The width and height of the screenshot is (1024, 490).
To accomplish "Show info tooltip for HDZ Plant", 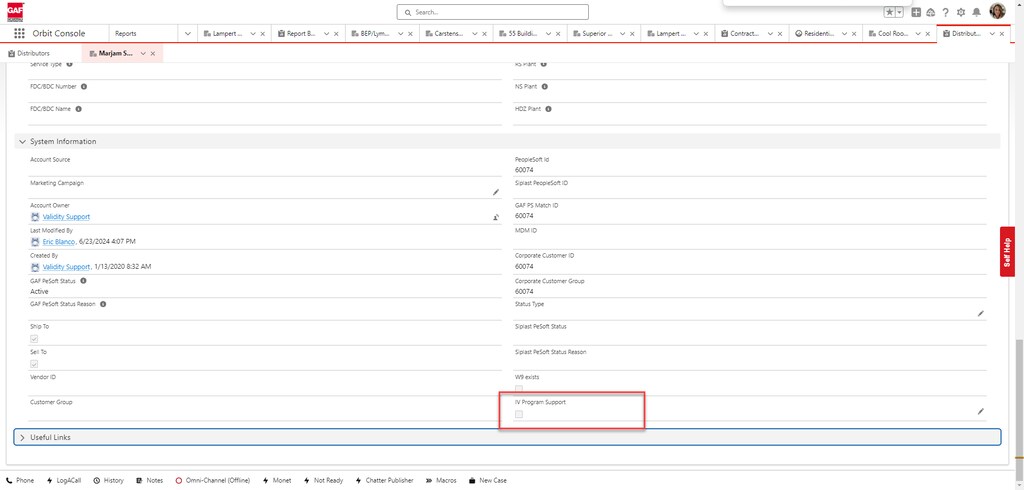I will point(549,109).
